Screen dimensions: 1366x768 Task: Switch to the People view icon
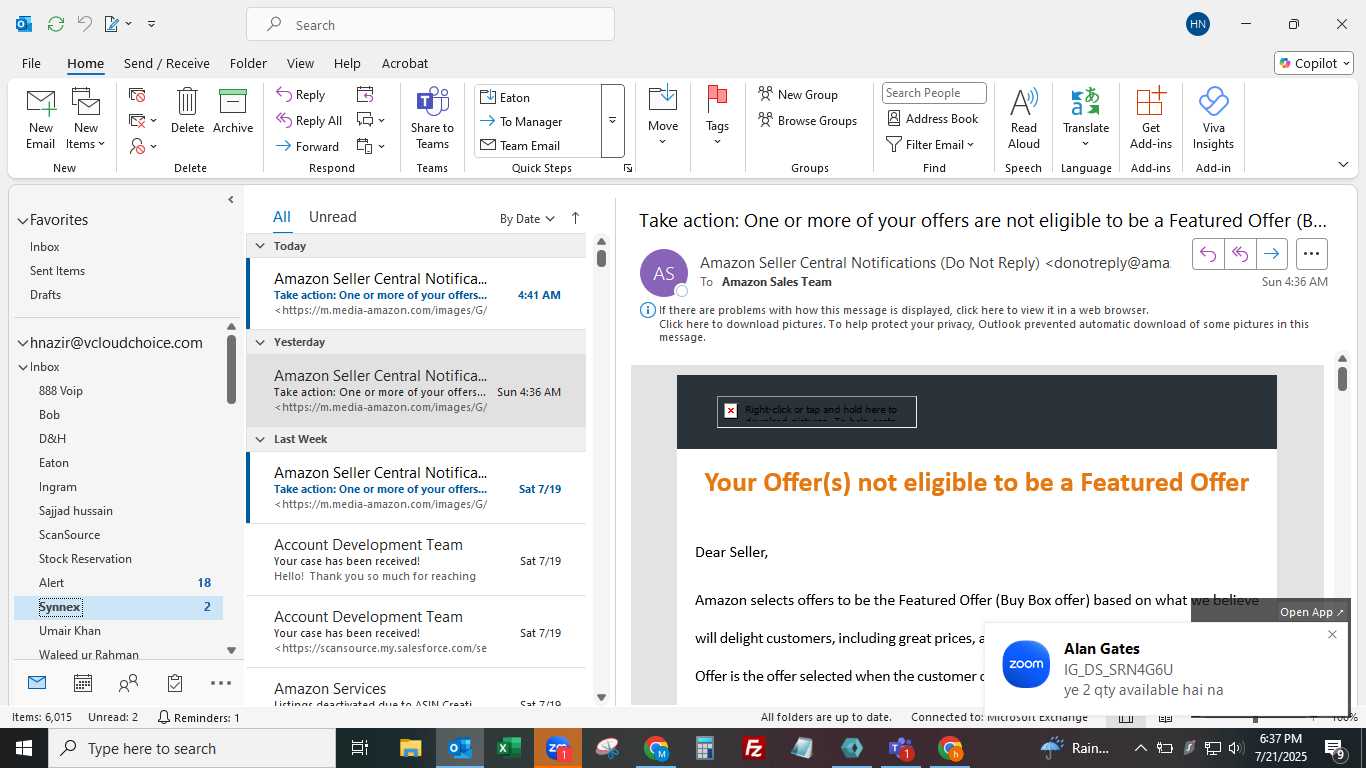tap(129, 683)
